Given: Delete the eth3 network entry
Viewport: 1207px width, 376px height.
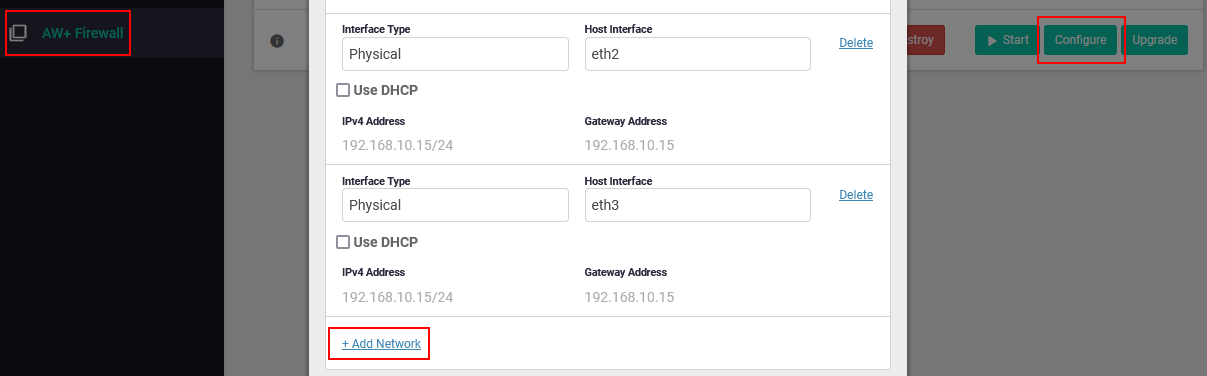Looking at the screenshot, I should tap(856, 195).
